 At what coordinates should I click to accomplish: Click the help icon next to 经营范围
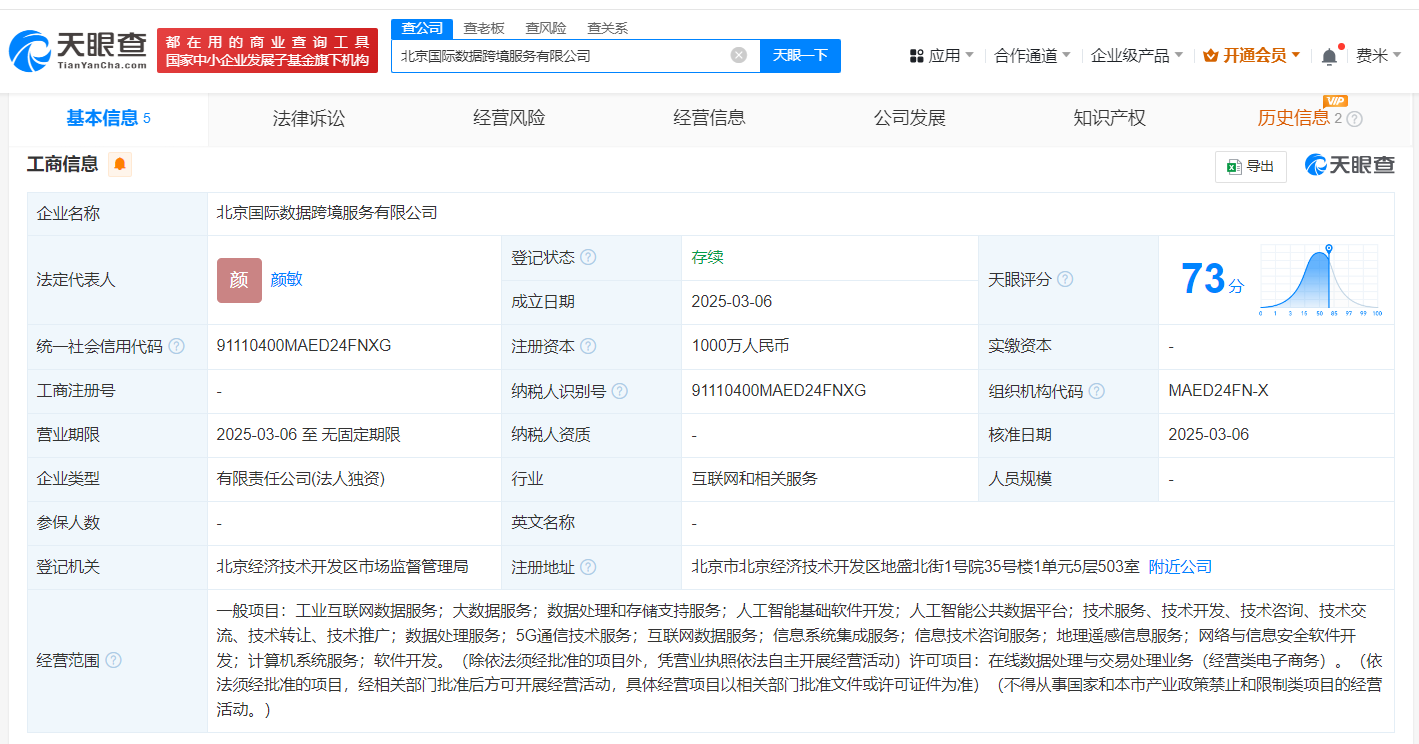pyautogui.click(x=114, y=660)
